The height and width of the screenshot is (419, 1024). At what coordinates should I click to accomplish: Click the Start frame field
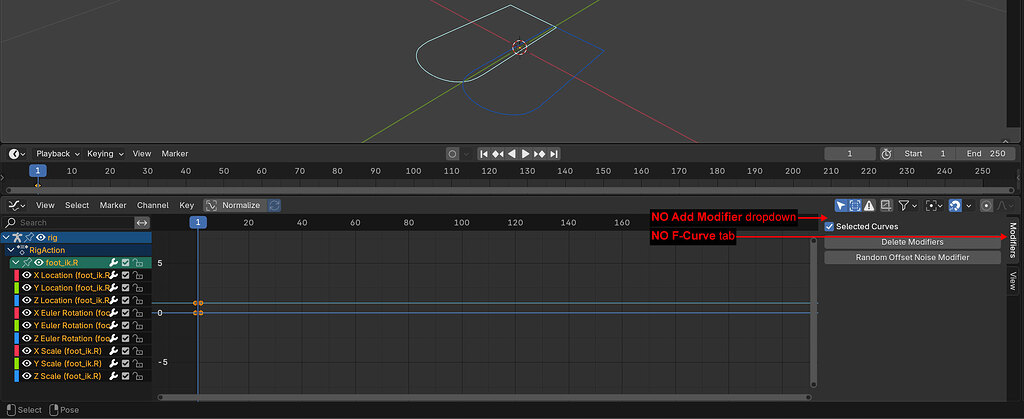925,154
